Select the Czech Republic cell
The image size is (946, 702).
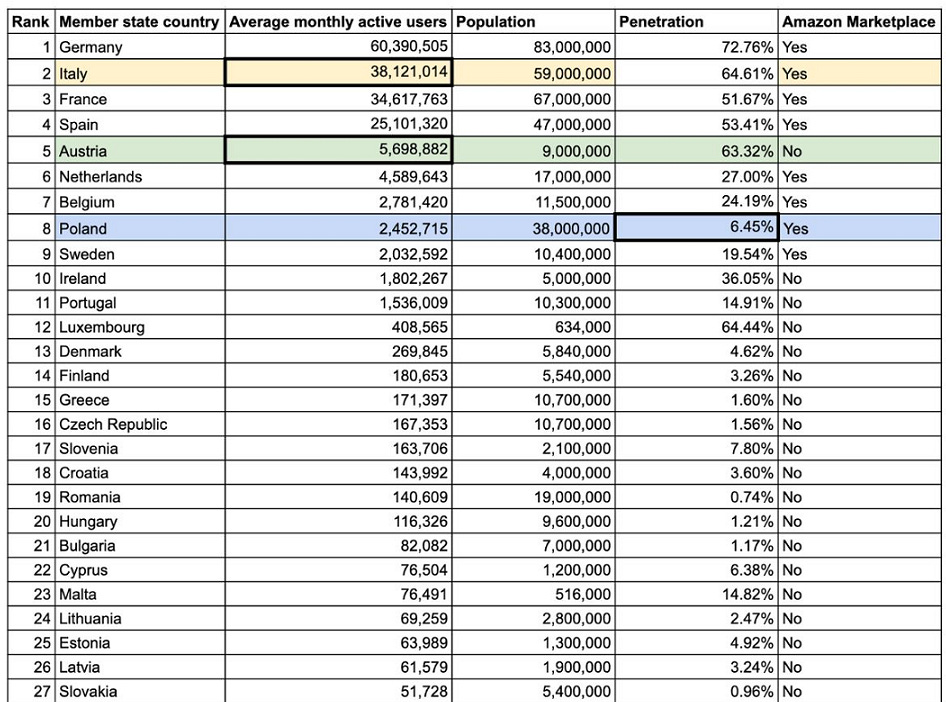[x=140, y=423]
